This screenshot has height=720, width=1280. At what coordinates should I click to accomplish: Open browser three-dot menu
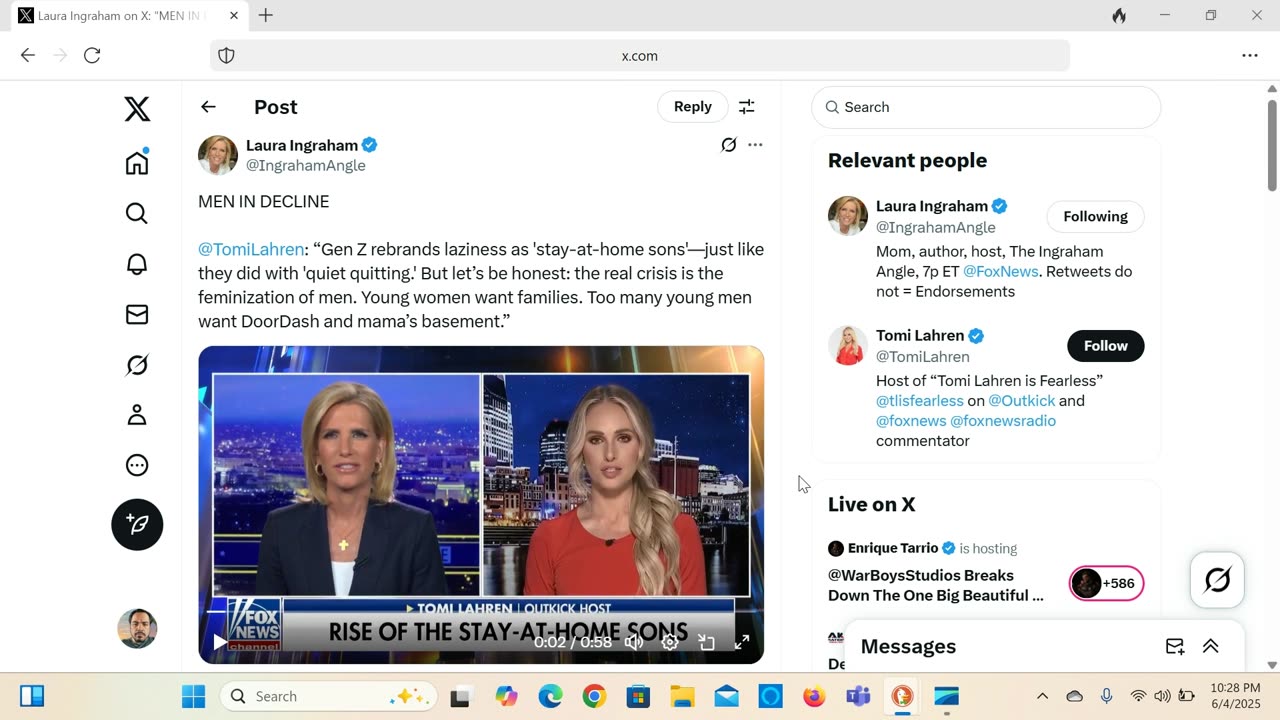pyautogui.click(x=1250, y=56)
